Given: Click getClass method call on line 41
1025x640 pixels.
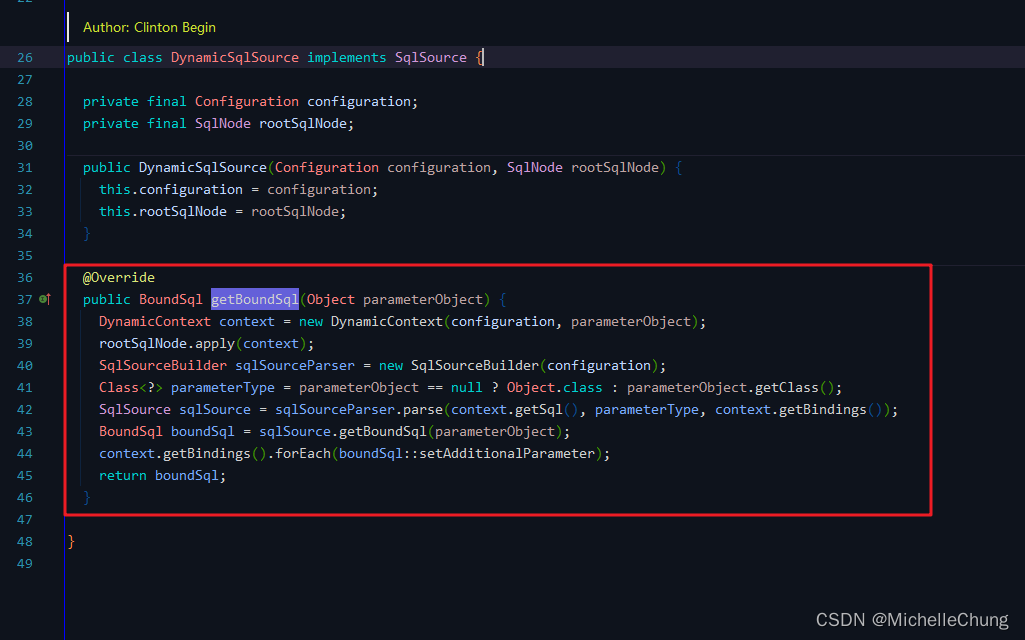Looking at the screenshot, I should pyautogui.click(x=786, y=388).
